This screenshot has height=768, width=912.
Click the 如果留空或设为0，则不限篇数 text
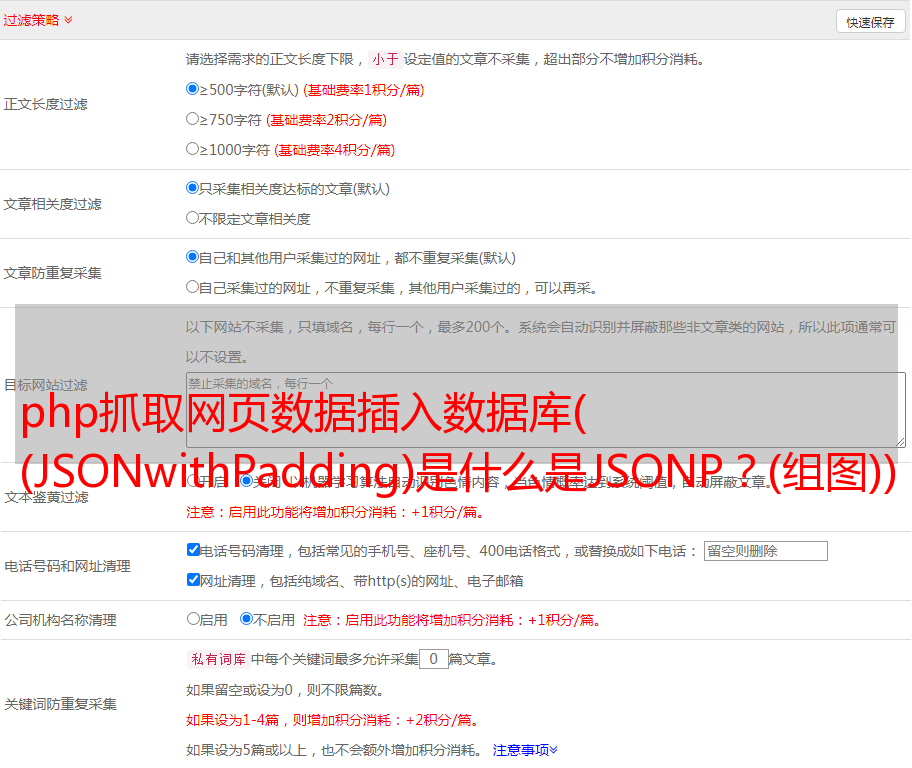click(284, 690)
